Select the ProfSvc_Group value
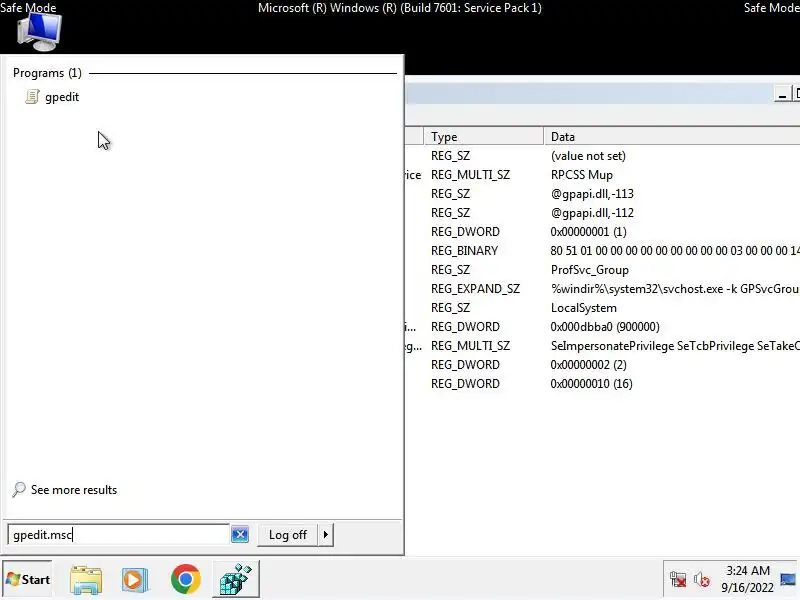Screen dimensions: 800x600 point(589,270)
